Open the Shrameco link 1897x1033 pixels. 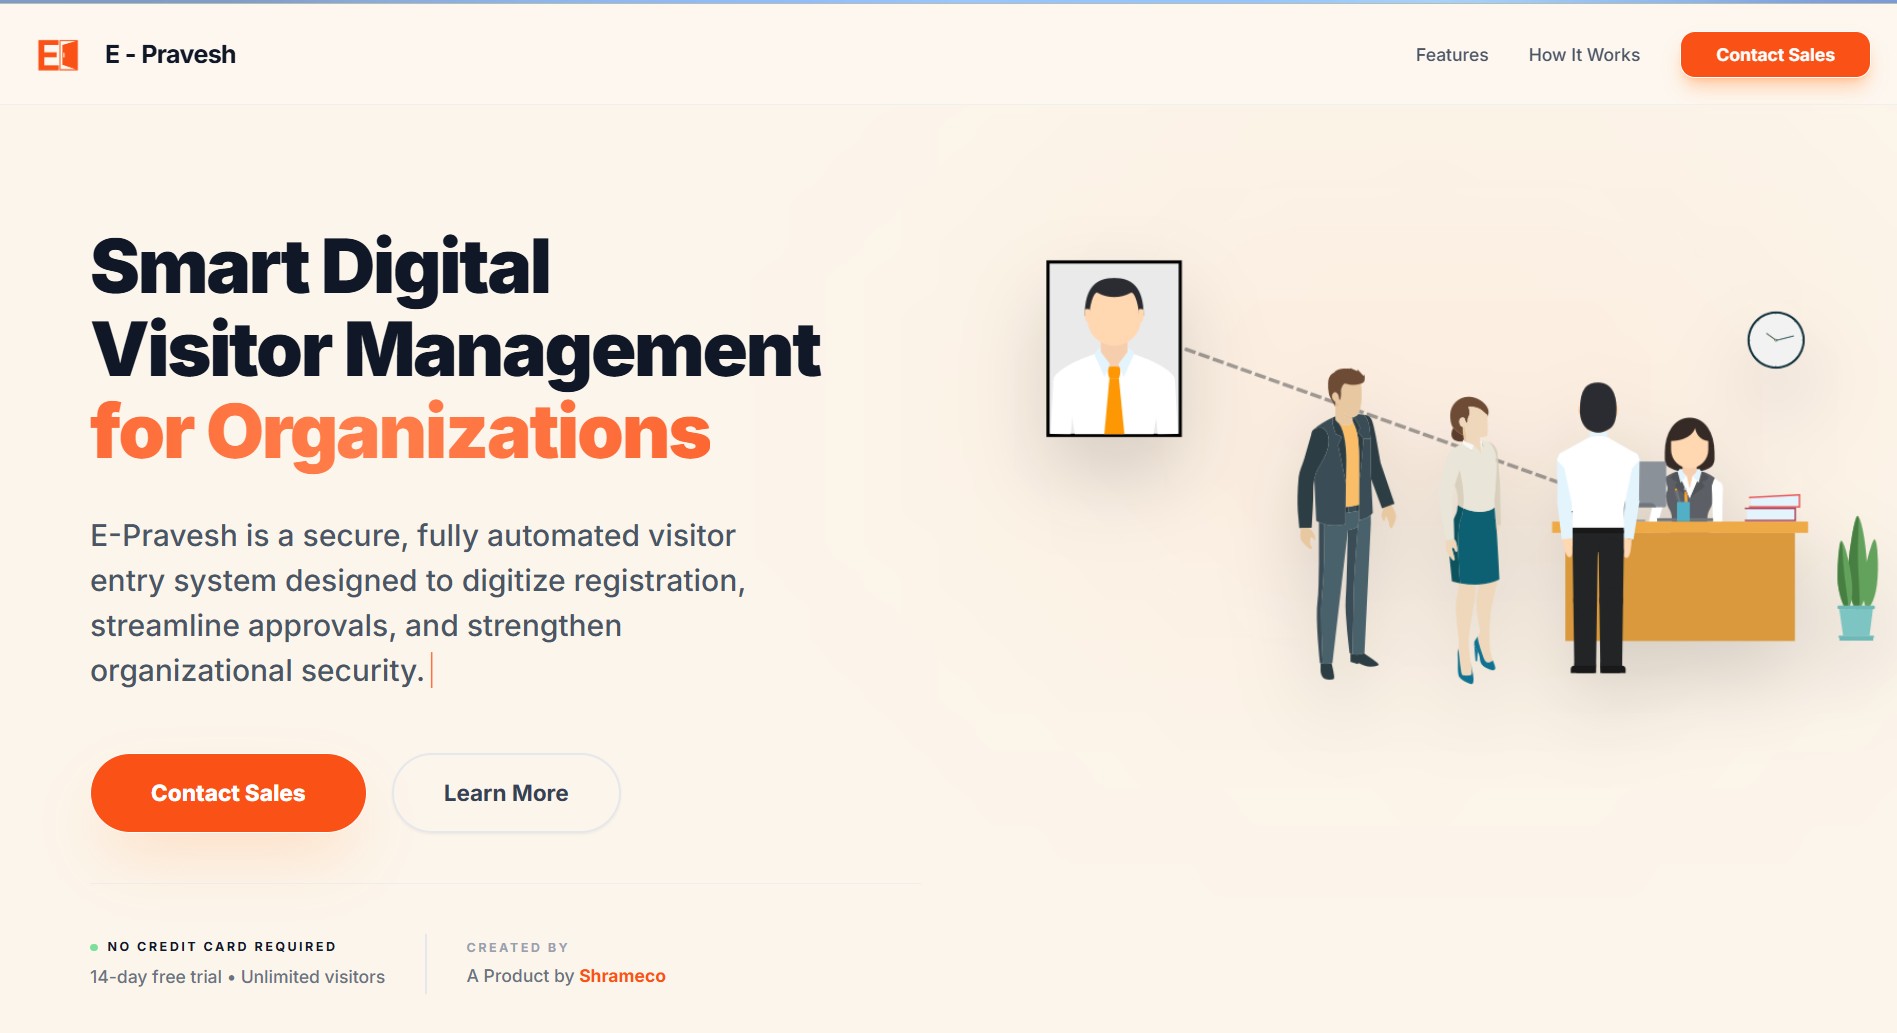point(622,976)
